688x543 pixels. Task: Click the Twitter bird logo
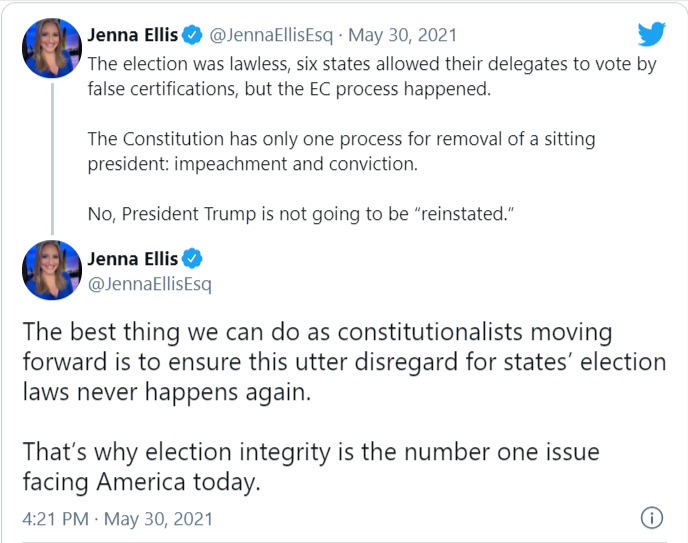tap(651, 35)
